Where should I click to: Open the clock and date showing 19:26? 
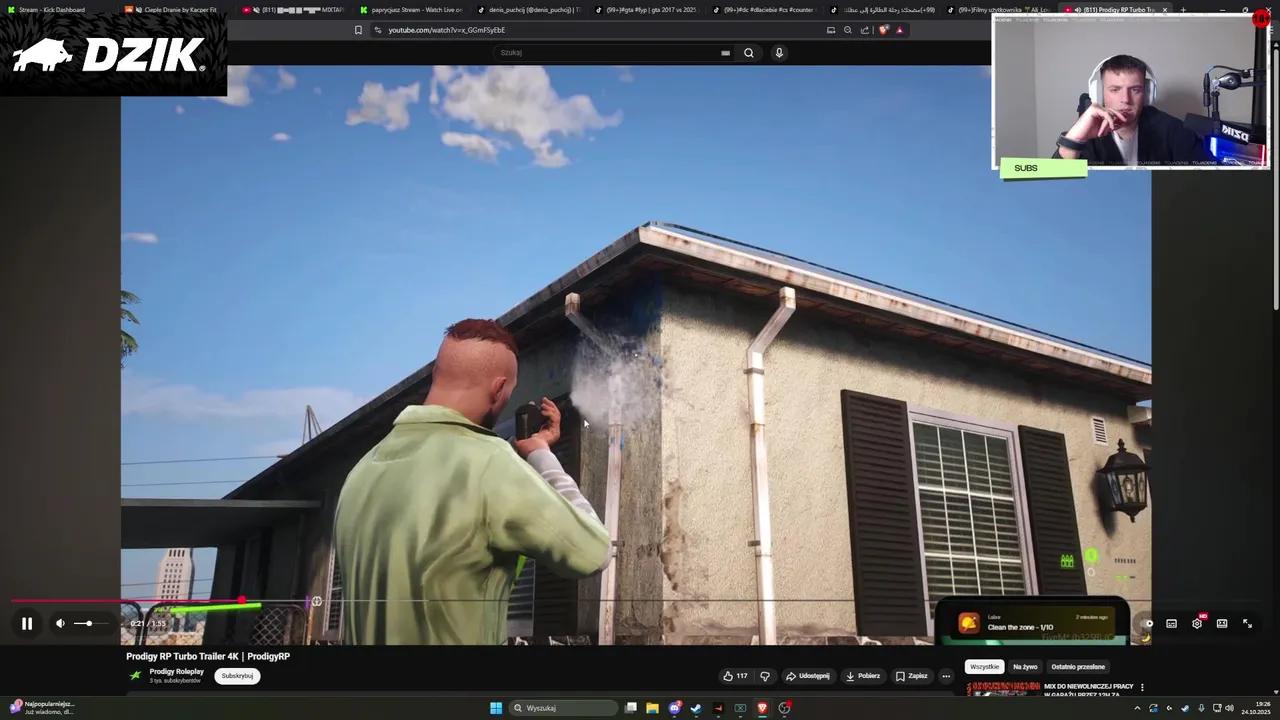(x=1256, y=708)
